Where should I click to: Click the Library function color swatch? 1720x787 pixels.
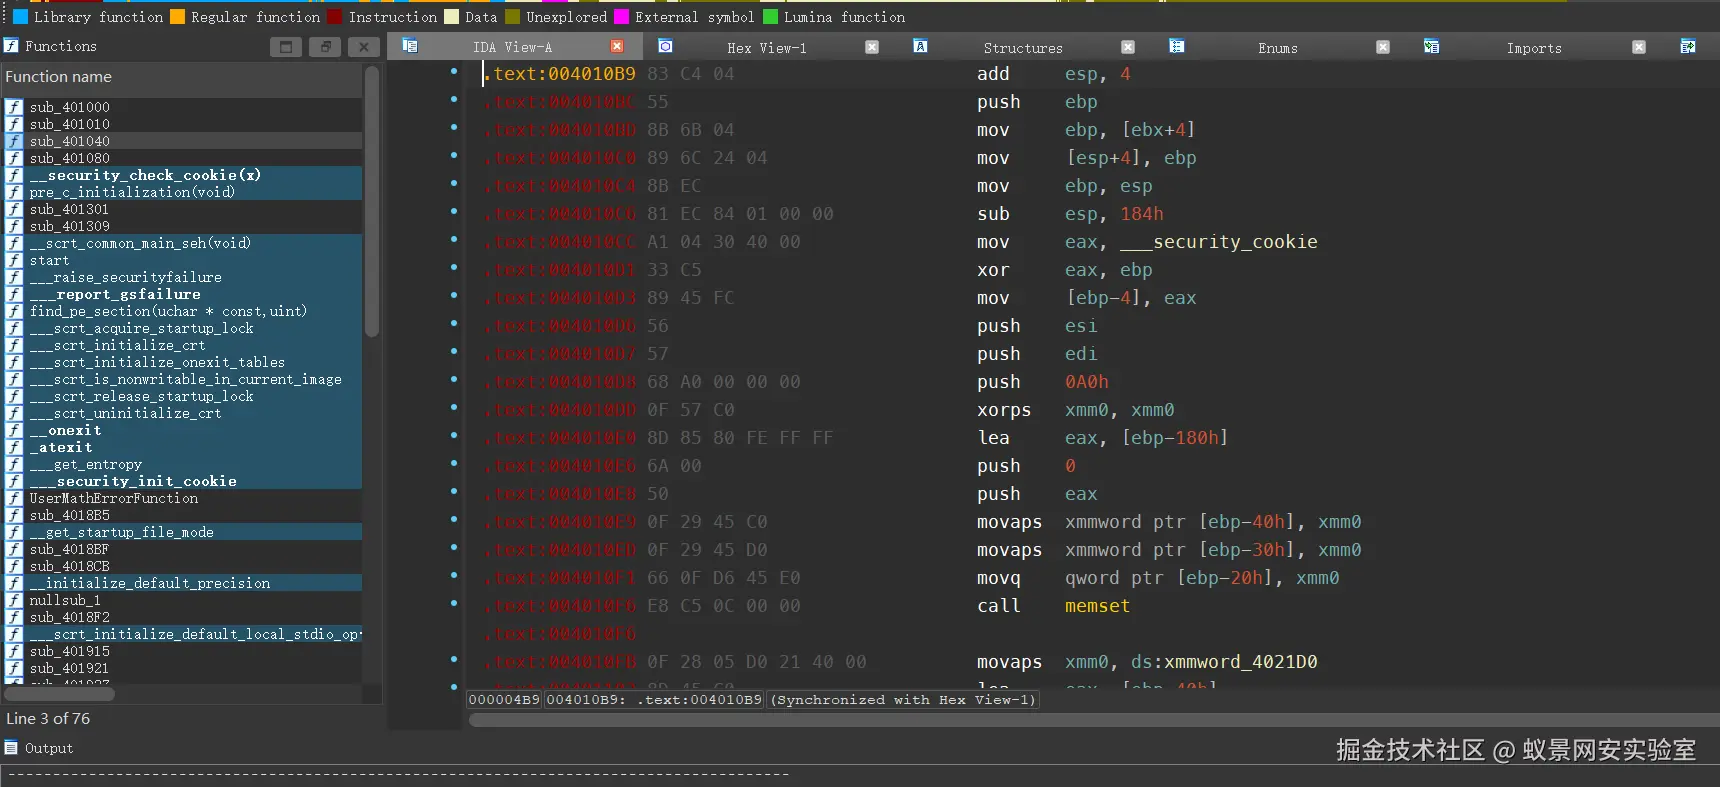tap(20, 17)
